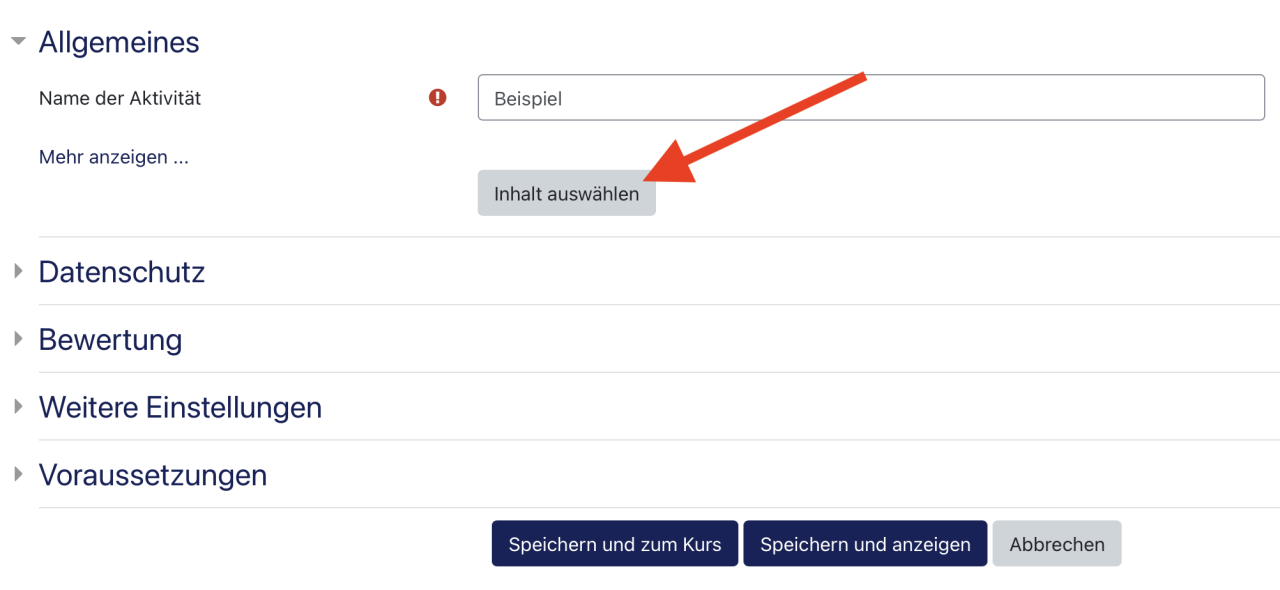Click the arrow beside Weitere Einstellungen
1280x590 pixels.
pyautogui.click(x=18, y=407)
